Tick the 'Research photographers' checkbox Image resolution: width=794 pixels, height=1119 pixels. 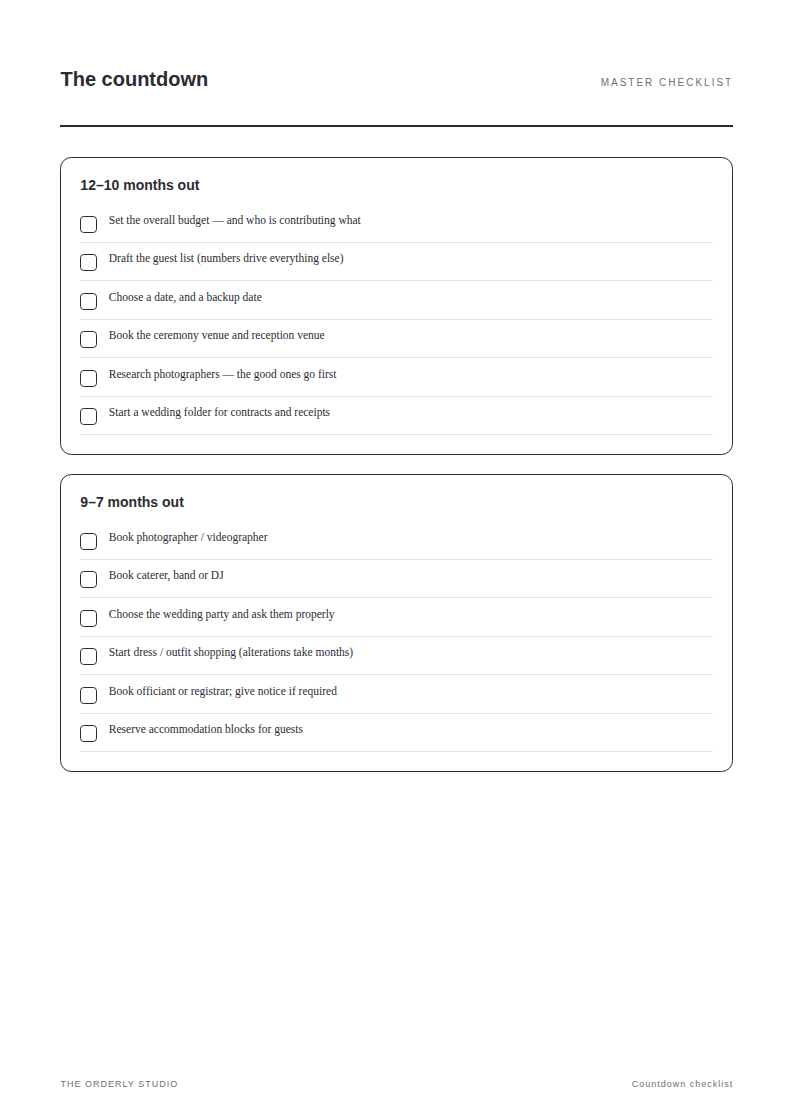[x=88, y=378]
